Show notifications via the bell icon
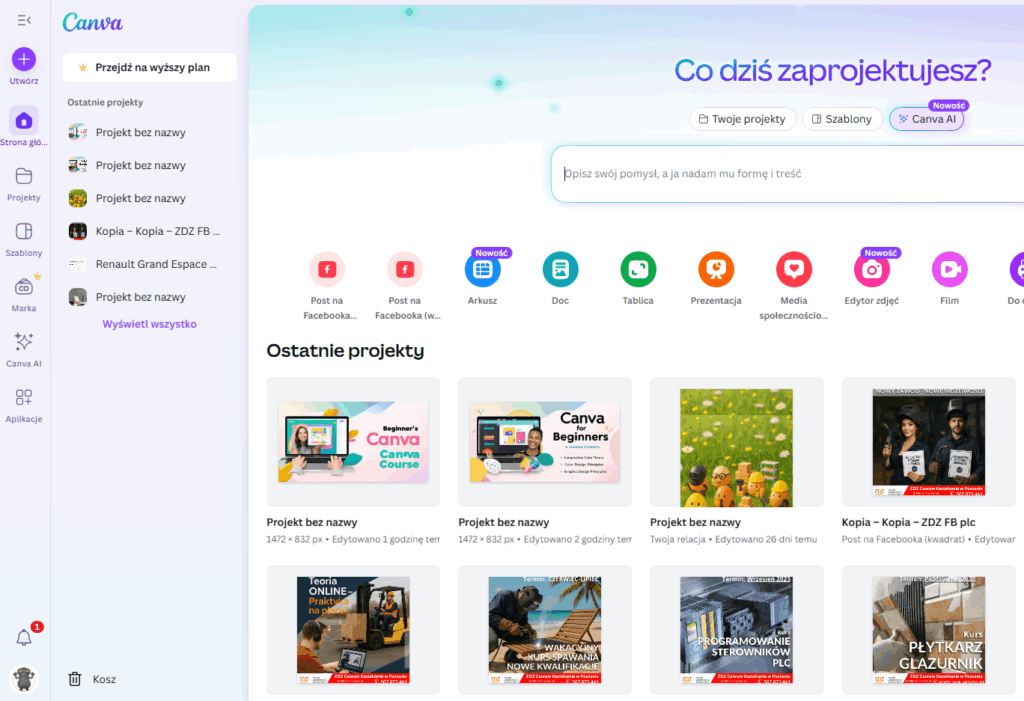 click(24, 637)
